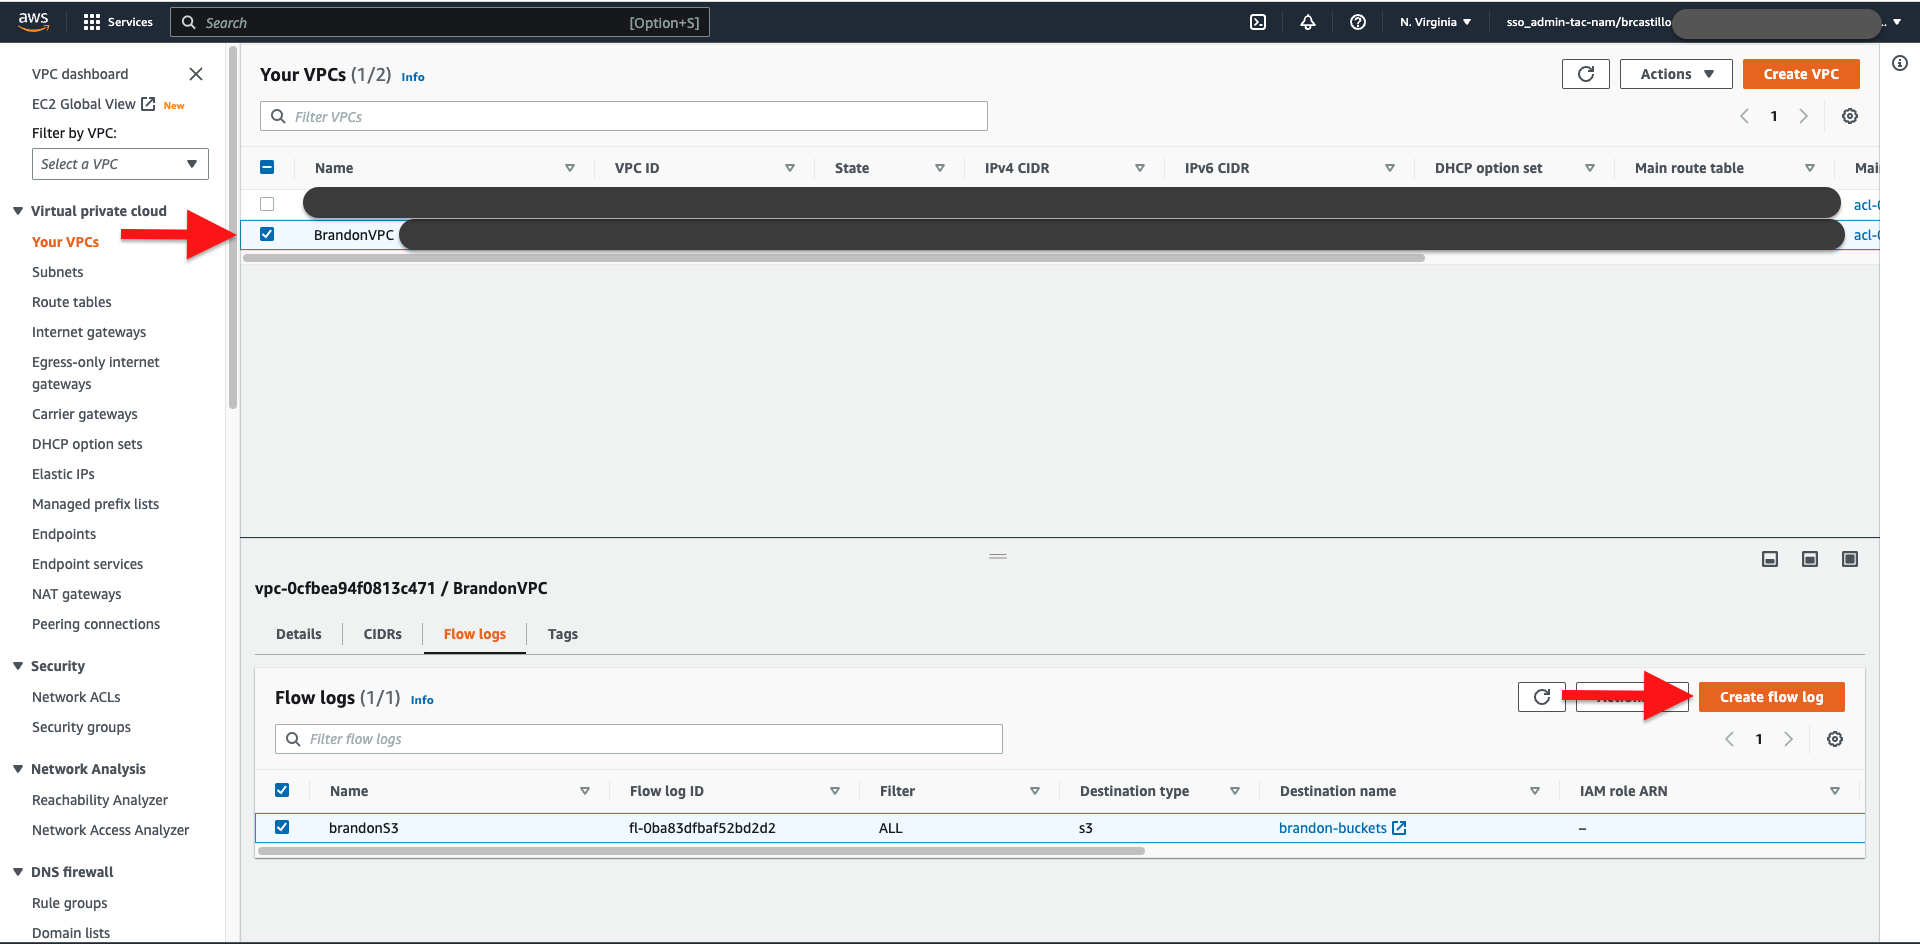1920x944 pixels.
Task: Refresh the Flow logs table
Action: (1541, 697)
